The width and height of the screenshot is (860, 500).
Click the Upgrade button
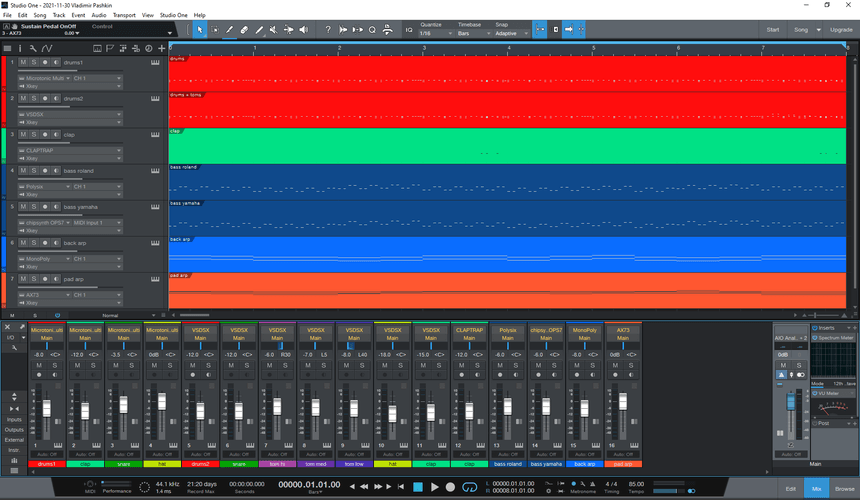pyautogui.click(x=841, y=30)
